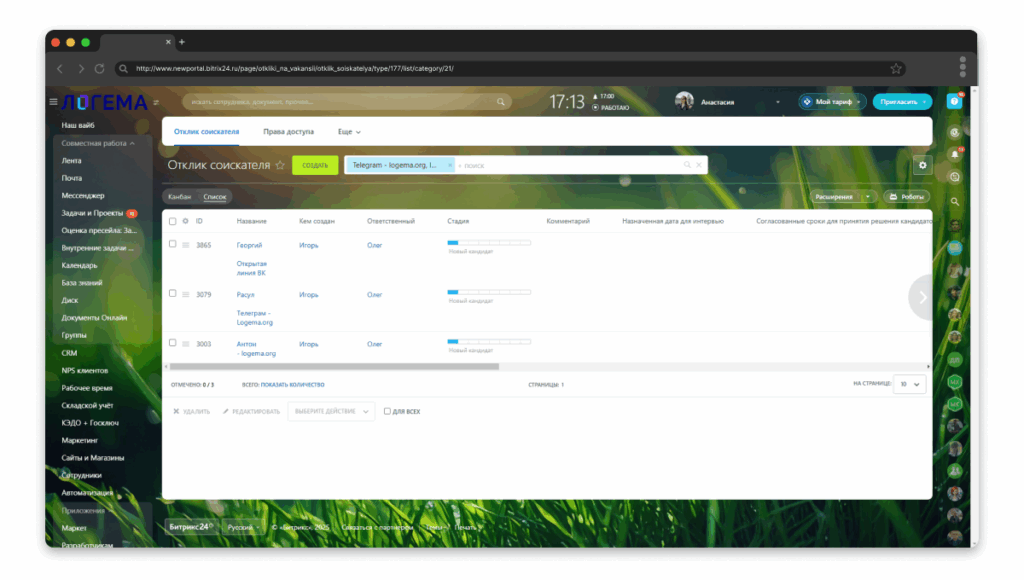Toggle the select-all checkbox in table header

(172, 221)
